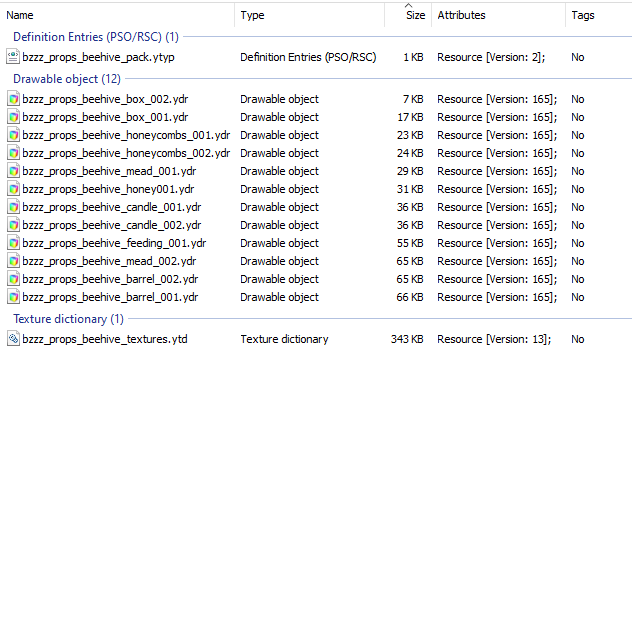The height and width of the screenshot is (632, 632).
Task: Select the bzzz_props_beehive_pack.ytyp file icon
Action: point(13,57)
